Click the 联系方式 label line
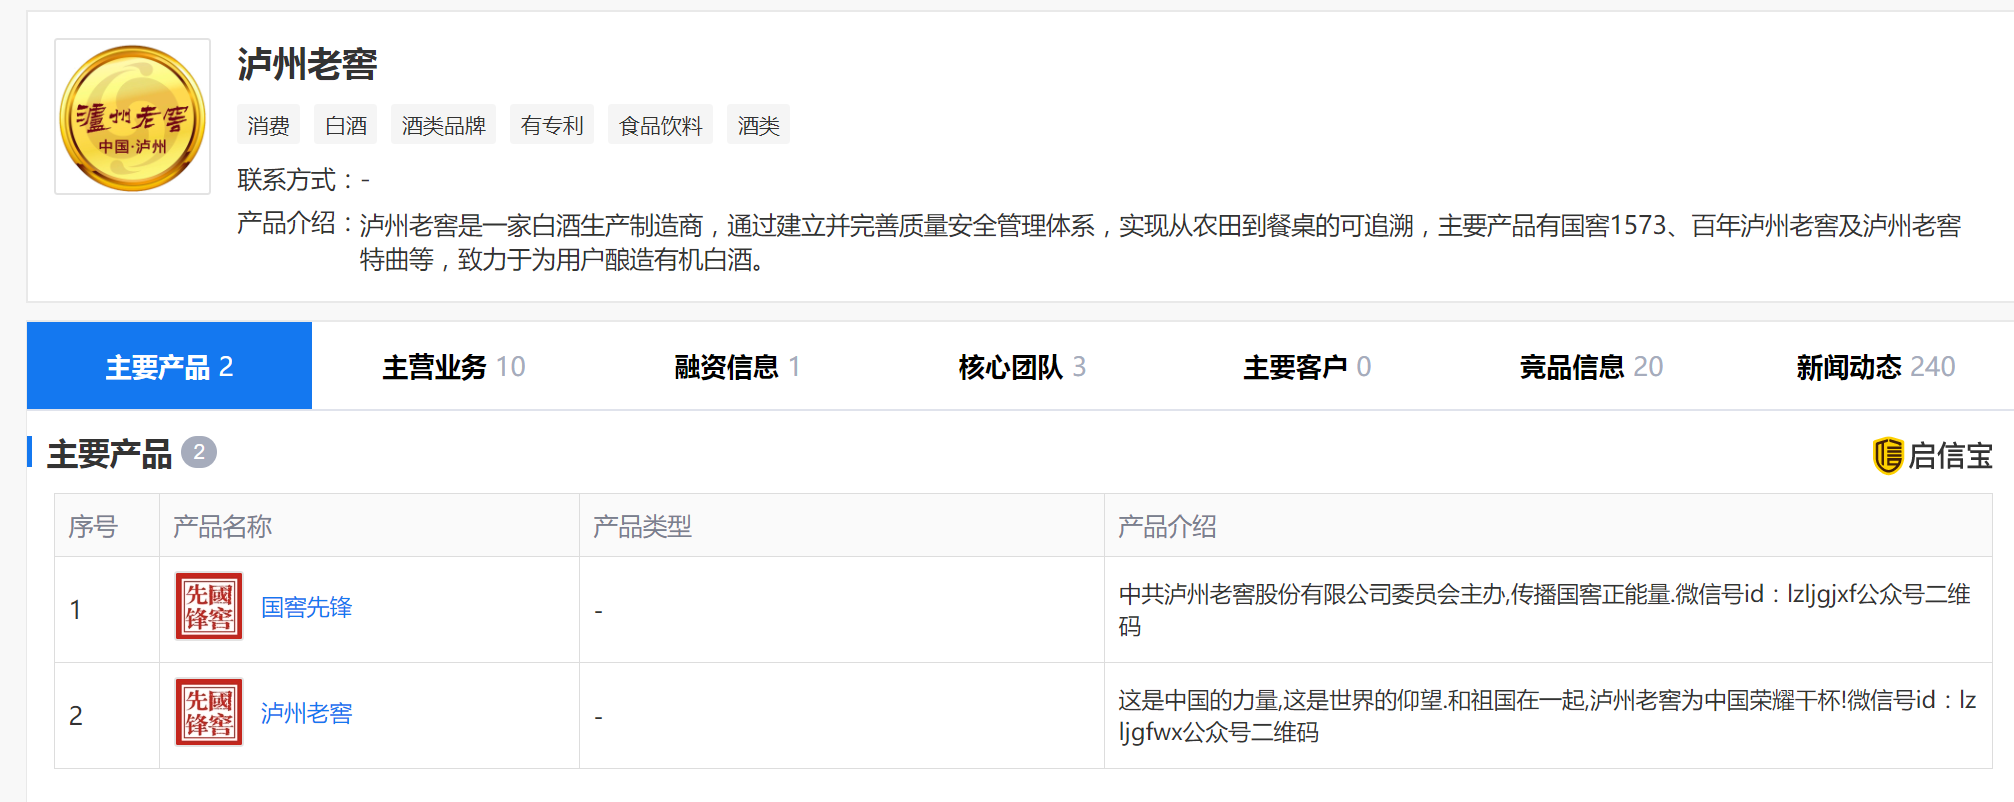The width and height of the screenshot is (2014, 802). click(304, 180)
